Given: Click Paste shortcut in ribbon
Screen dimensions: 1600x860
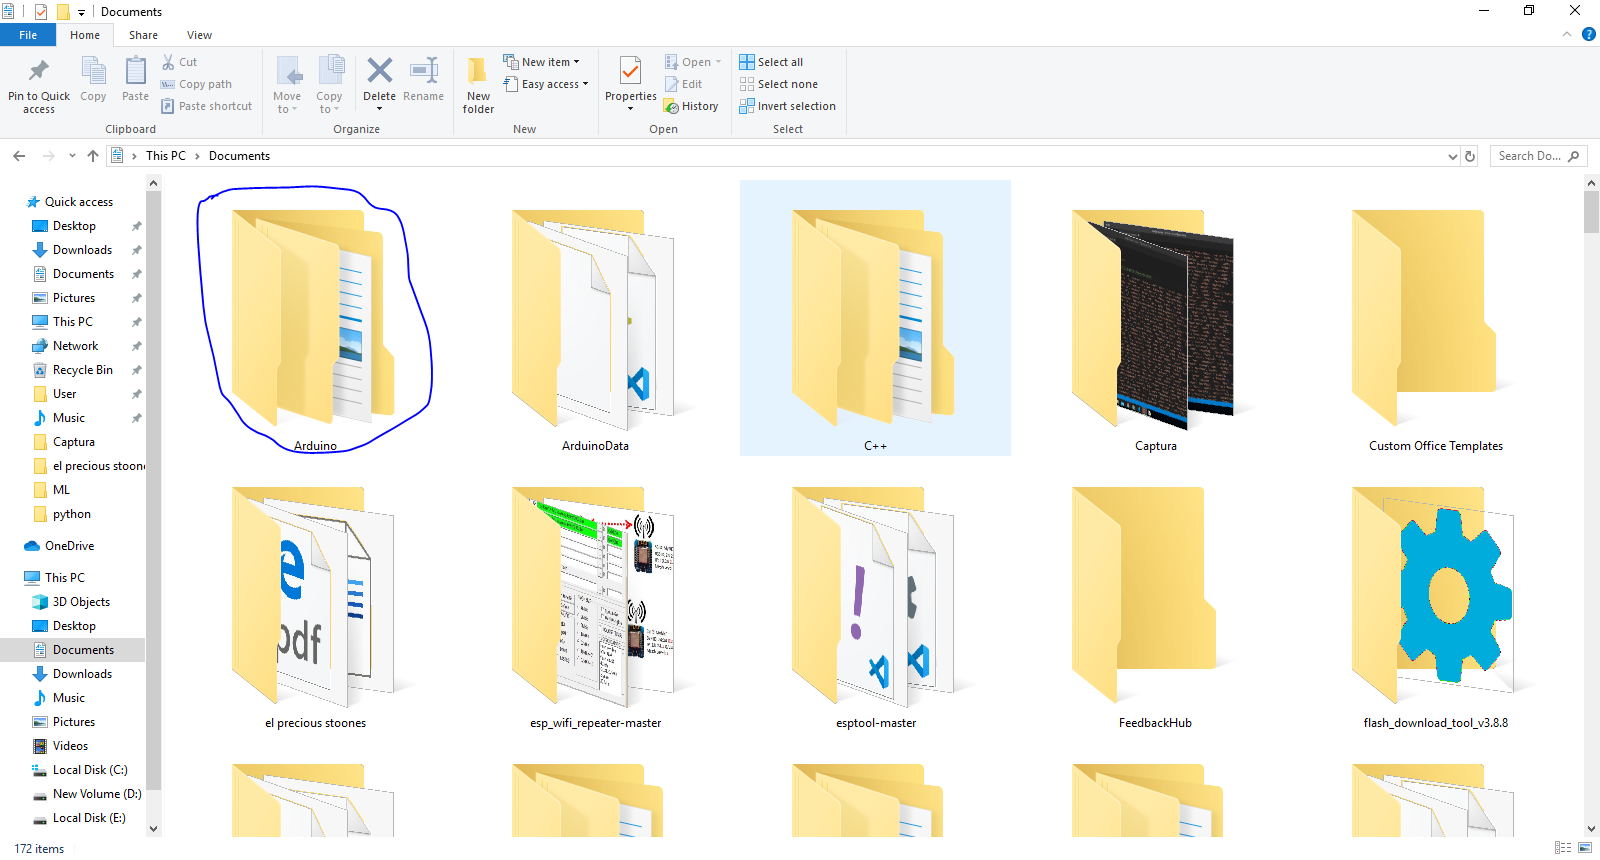Looking at the screenshot, I should tap(207, 106).
